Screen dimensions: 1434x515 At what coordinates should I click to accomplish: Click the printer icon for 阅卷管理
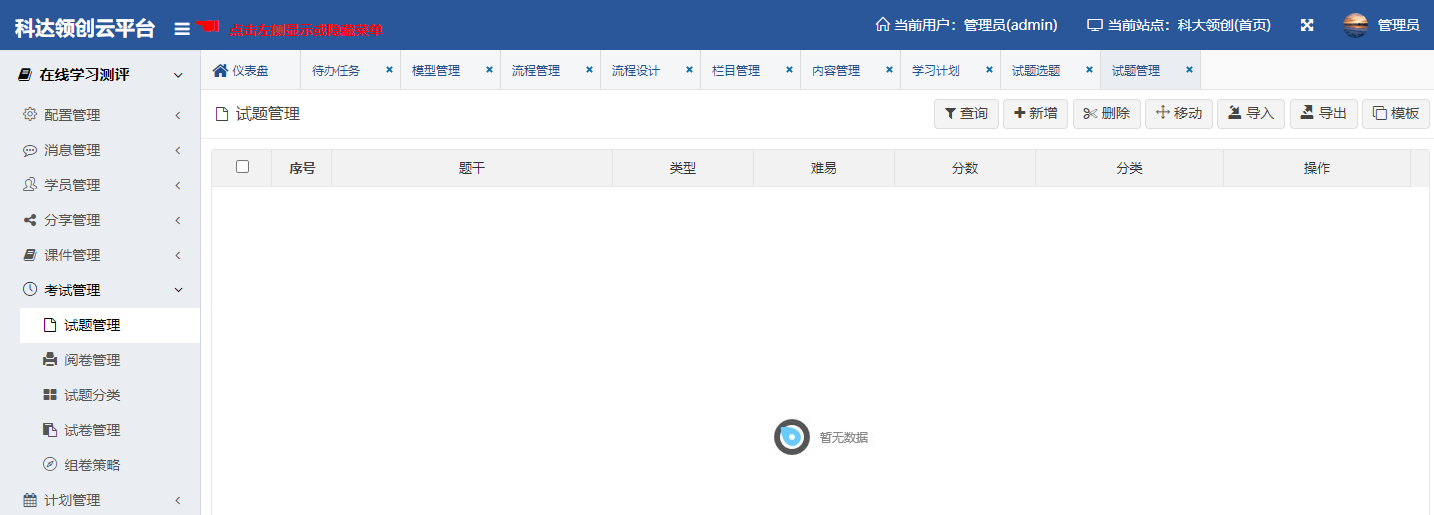[50, 360]
